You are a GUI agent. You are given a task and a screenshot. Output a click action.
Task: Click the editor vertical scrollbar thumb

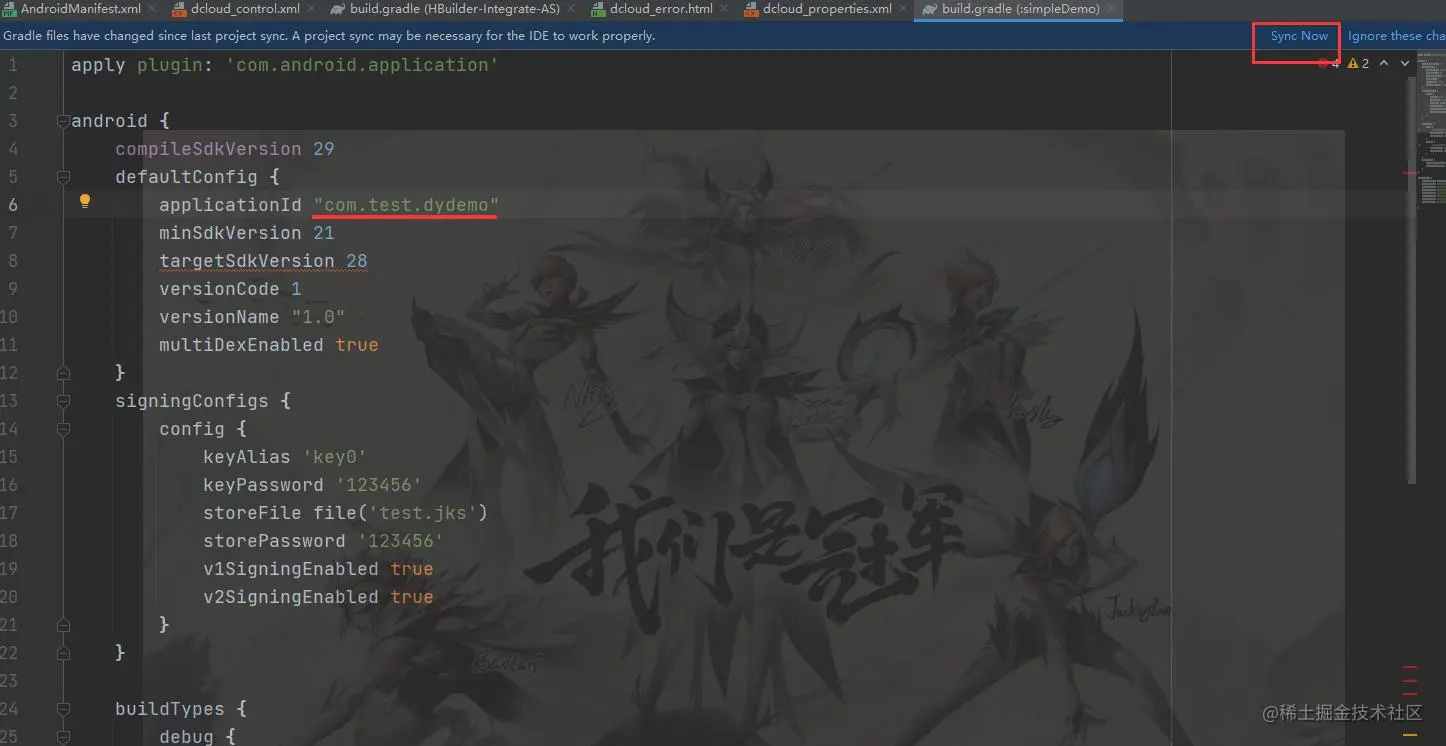coord(1412,280)
